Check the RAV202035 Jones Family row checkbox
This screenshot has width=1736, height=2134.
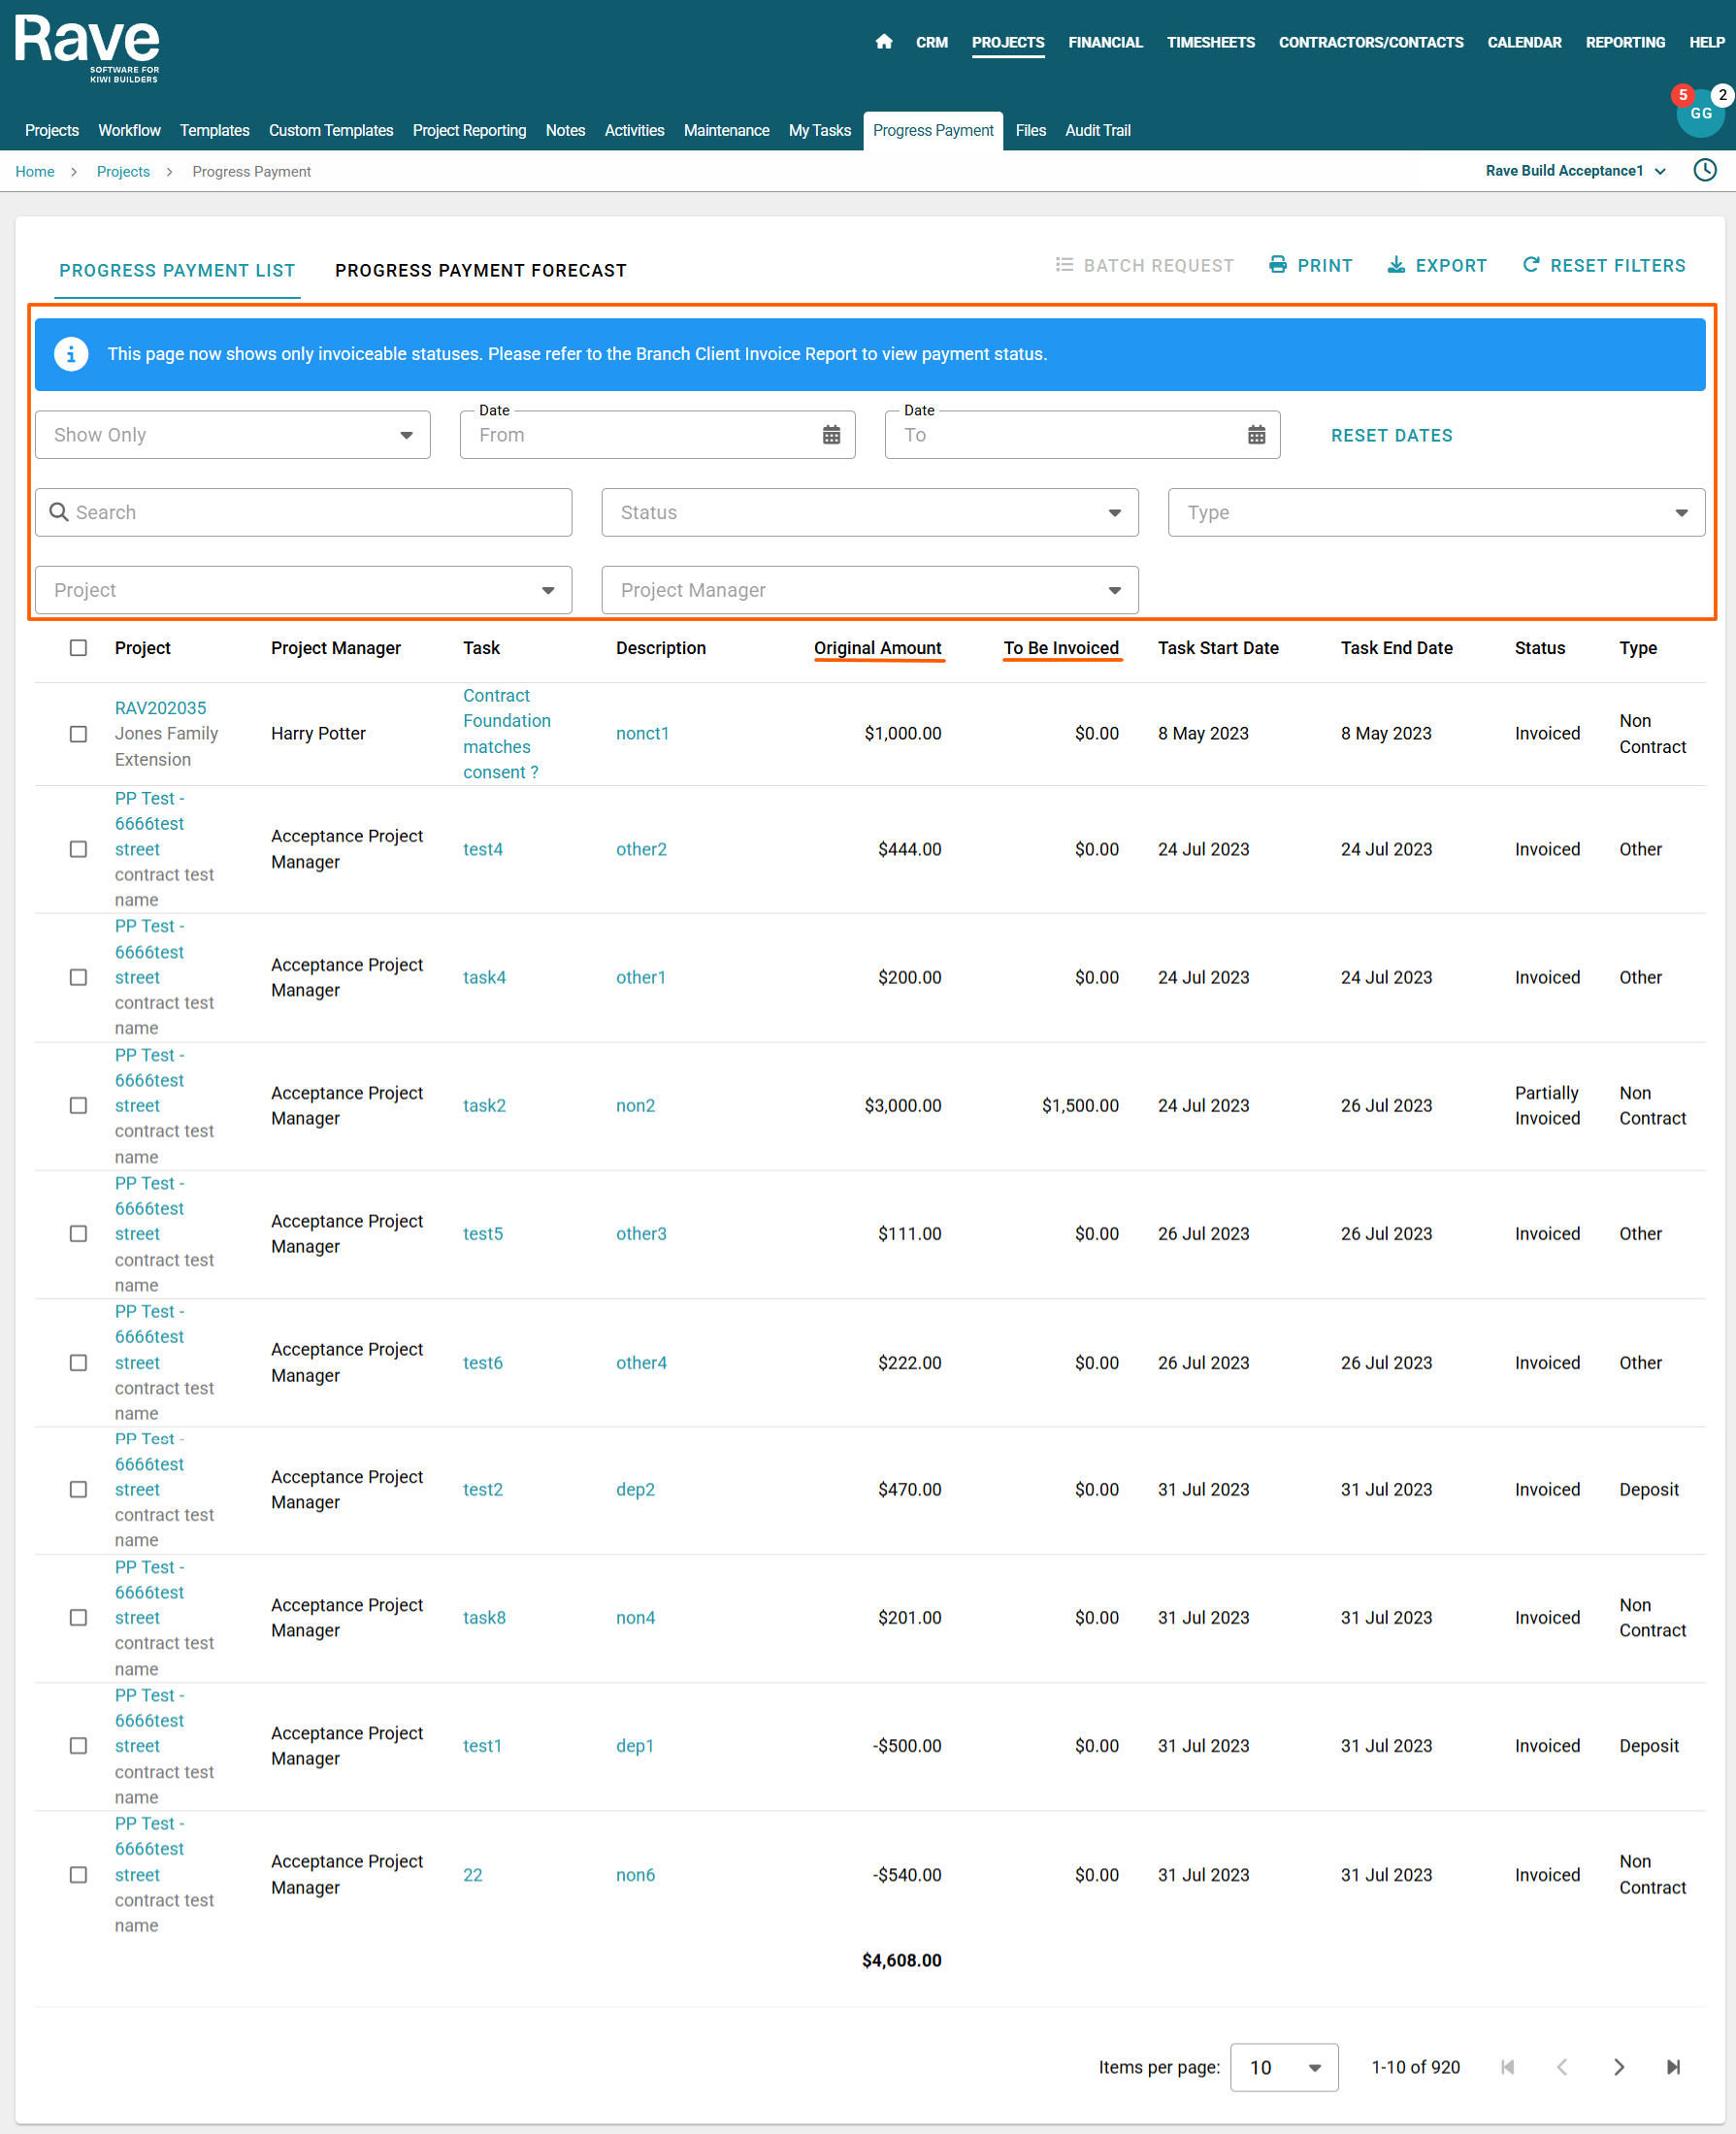point(78,734)
